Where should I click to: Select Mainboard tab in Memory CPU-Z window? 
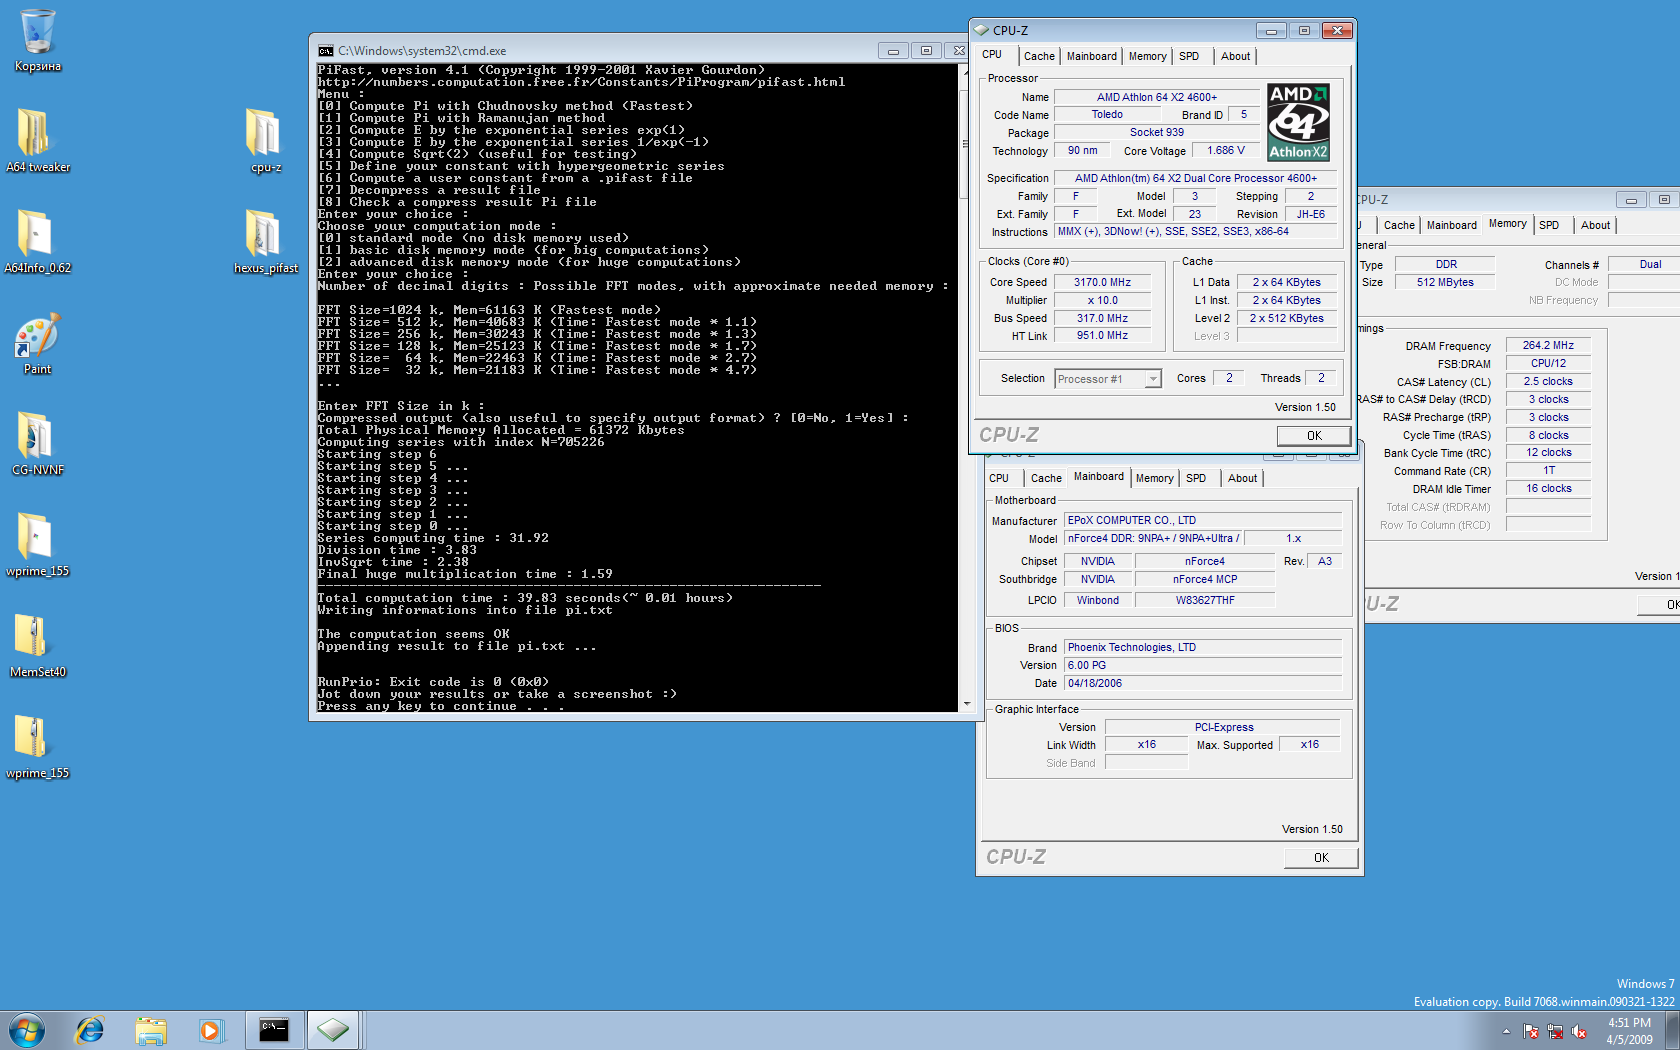pos(1451,225)
